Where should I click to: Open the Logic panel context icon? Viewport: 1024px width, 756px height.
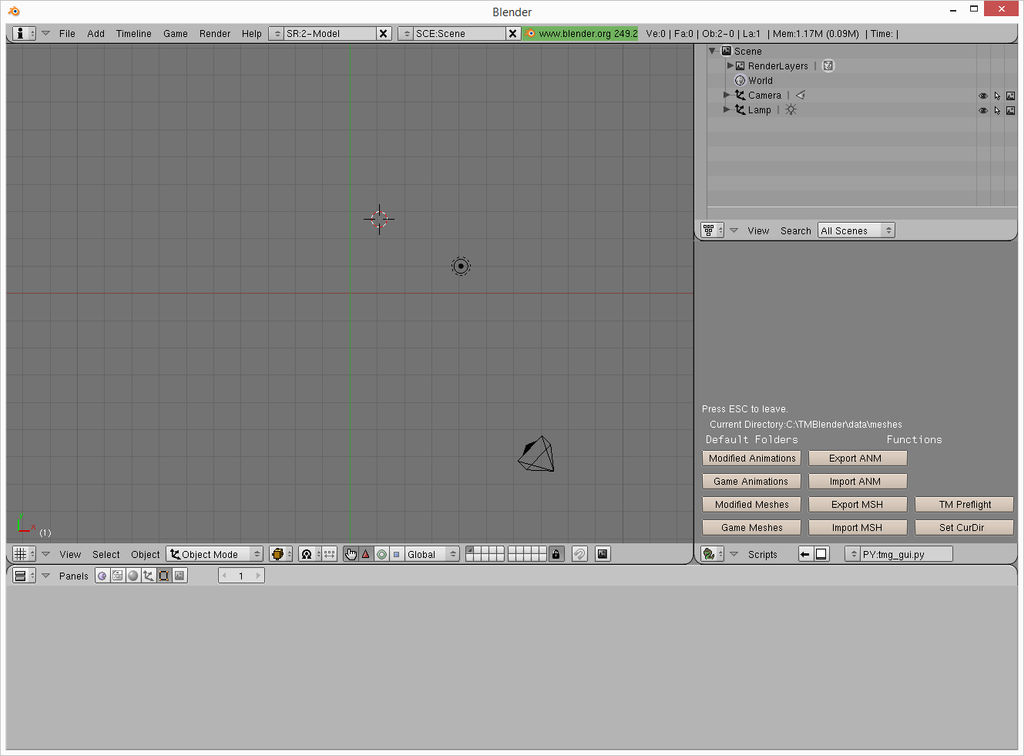click(102, 576)
